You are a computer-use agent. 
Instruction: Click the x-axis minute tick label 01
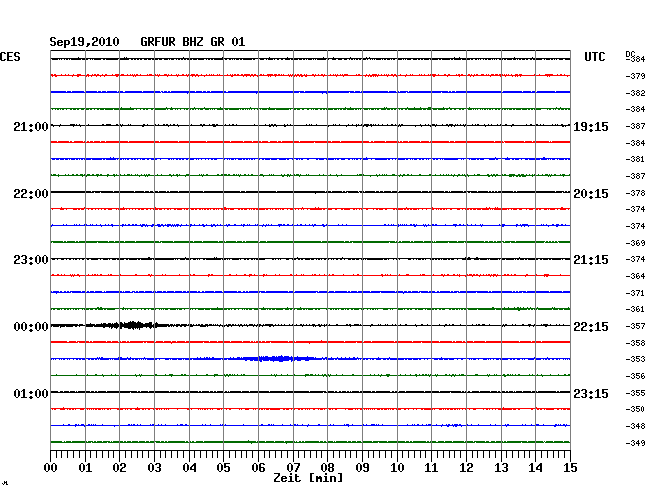pos(85,468)
